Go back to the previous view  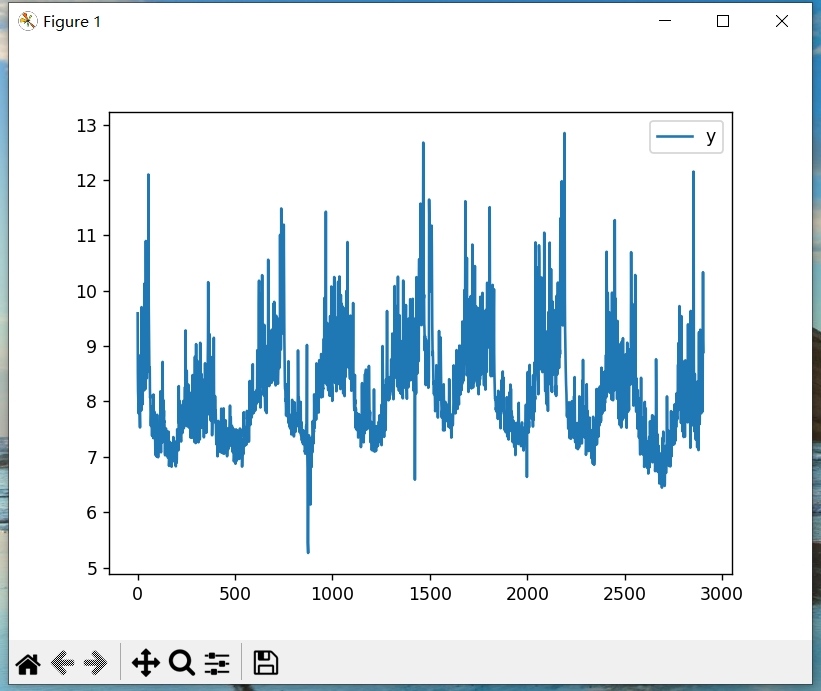pyautogui.click(x=62, y=662)
